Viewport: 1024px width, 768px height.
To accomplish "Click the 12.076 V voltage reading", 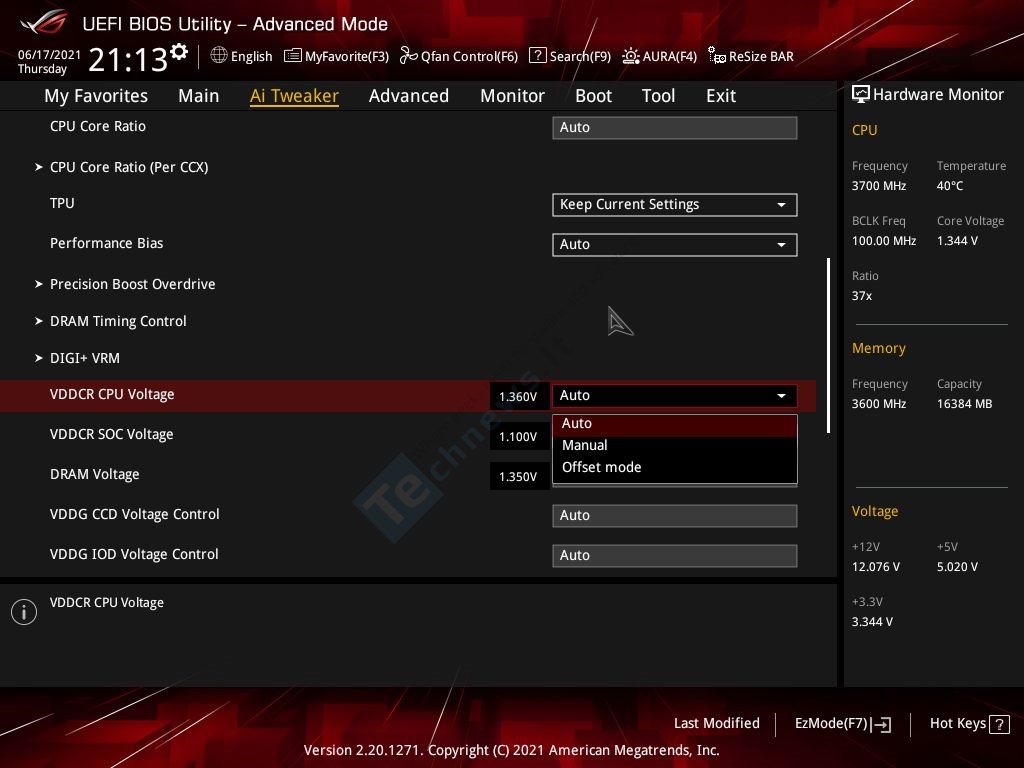I will pyautogui.click(x=875, y=567).
